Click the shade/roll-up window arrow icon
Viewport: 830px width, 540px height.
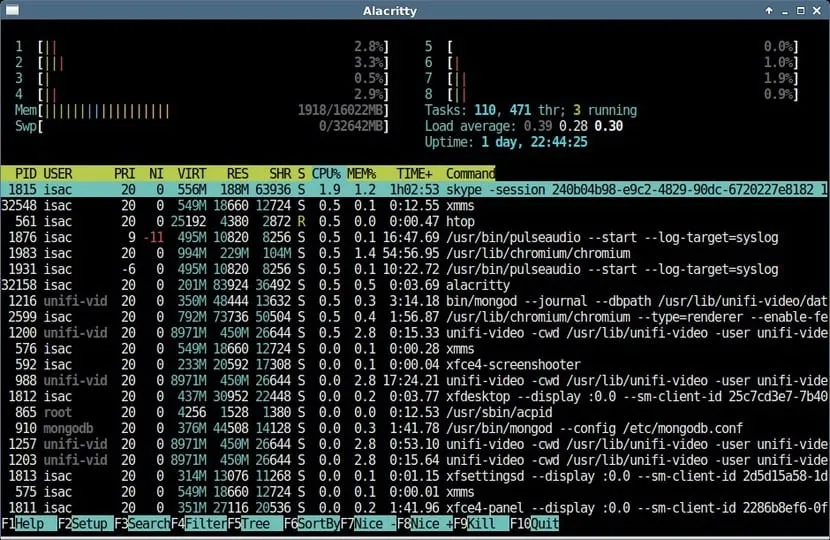coord(769,10)
